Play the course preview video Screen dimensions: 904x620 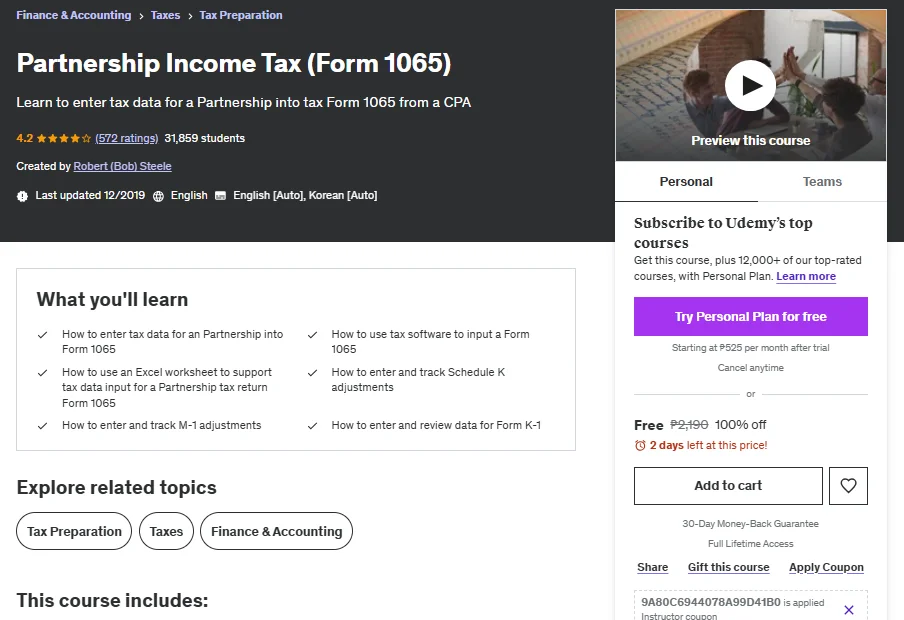coord(750,85)
